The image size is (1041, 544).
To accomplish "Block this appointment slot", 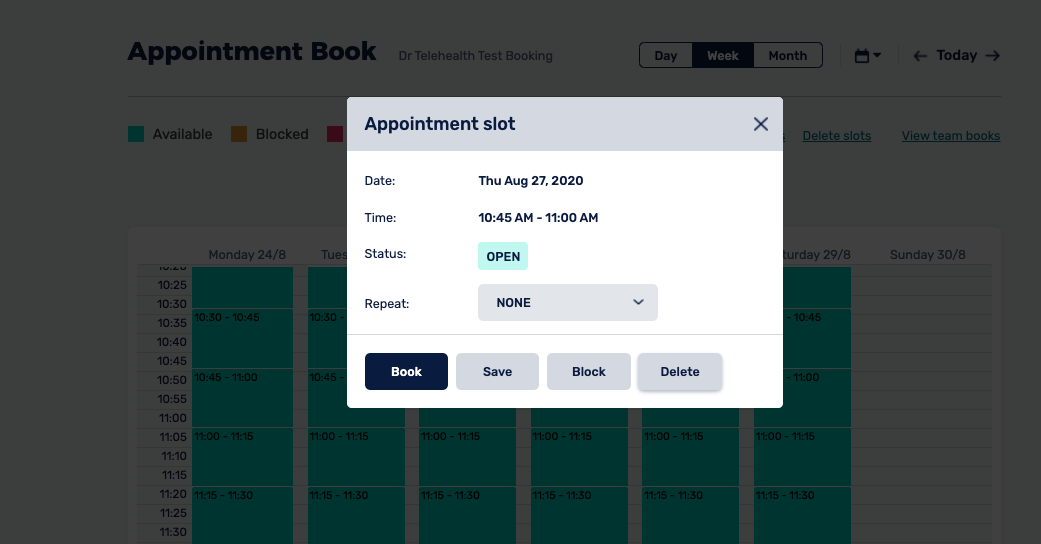I will 588,371.
